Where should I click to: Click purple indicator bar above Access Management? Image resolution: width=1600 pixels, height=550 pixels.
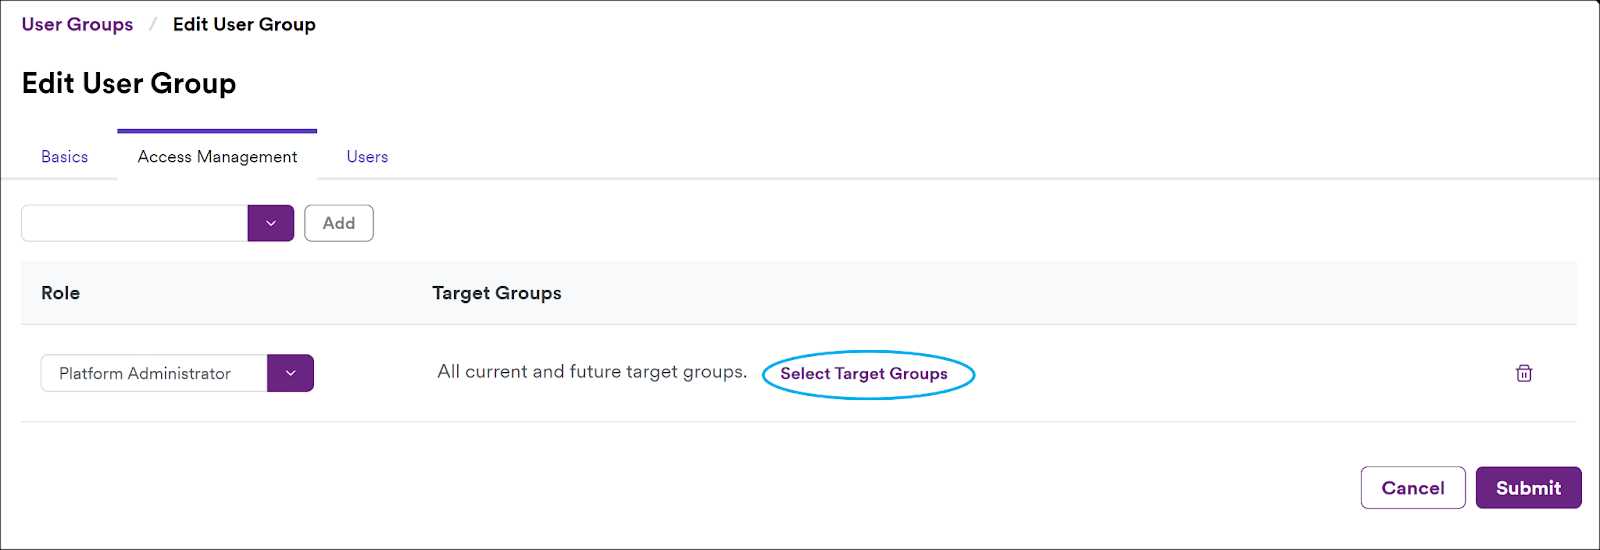click(217, 131)
